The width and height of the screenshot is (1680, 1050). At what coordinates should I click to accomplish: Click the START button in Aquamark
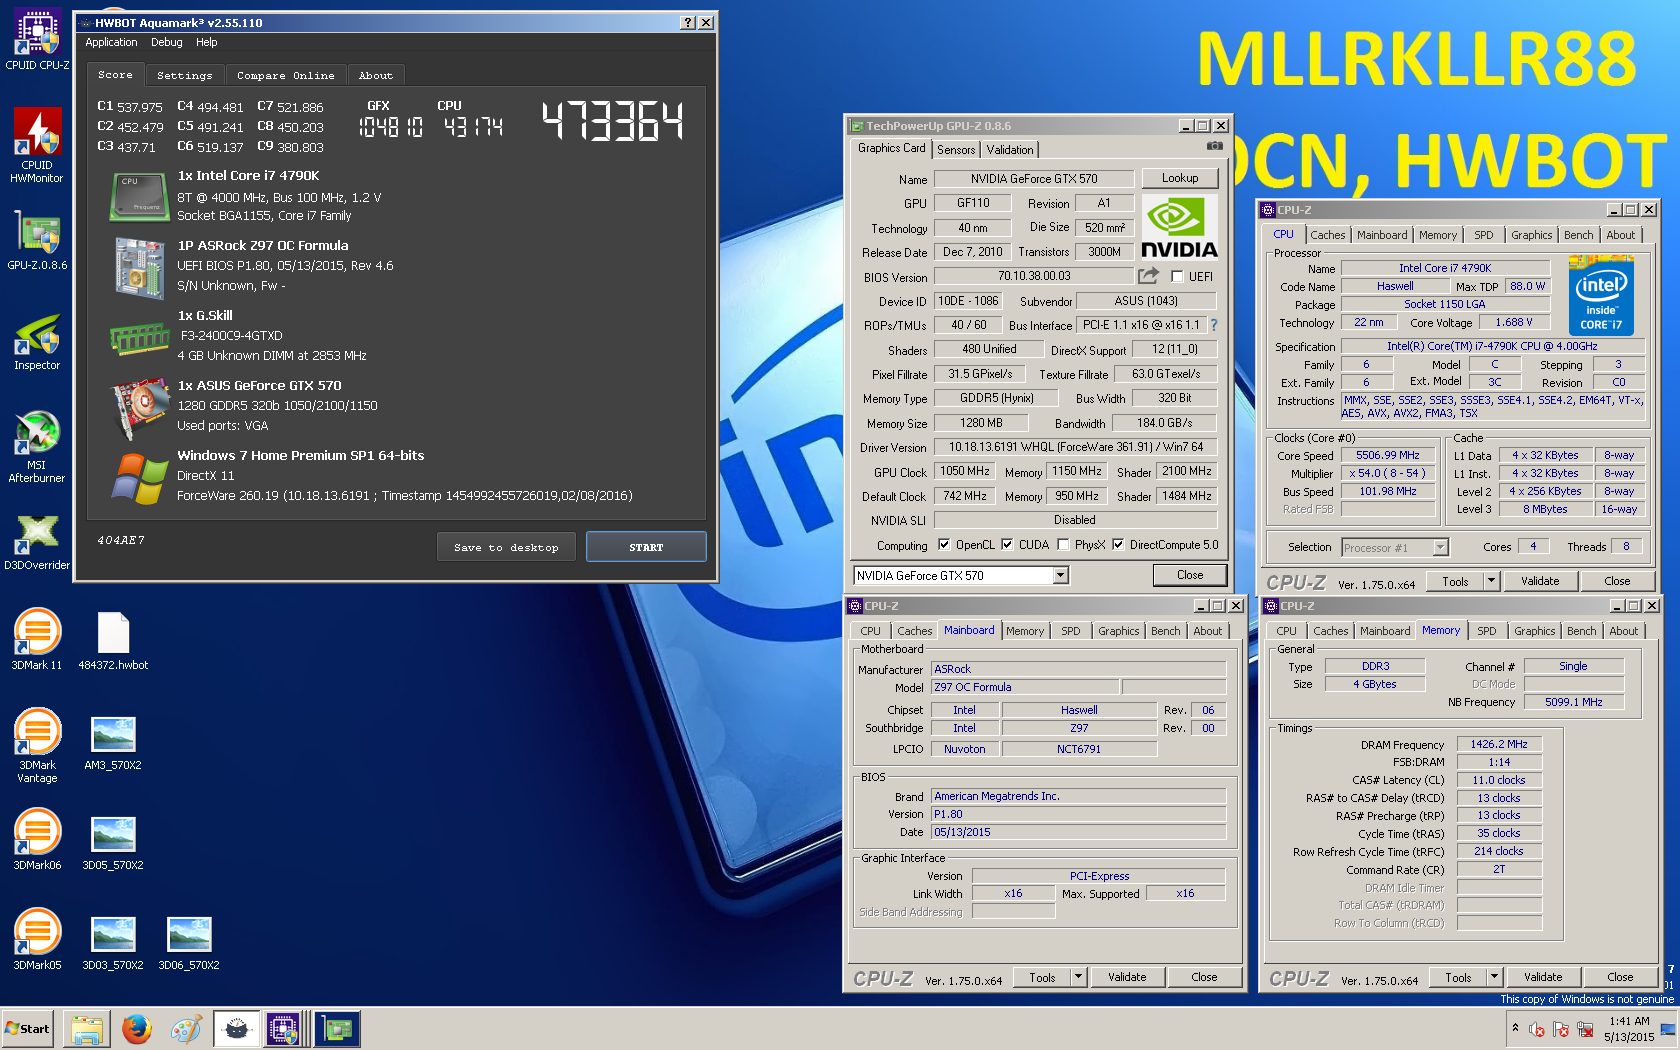[x=646, y=547]
